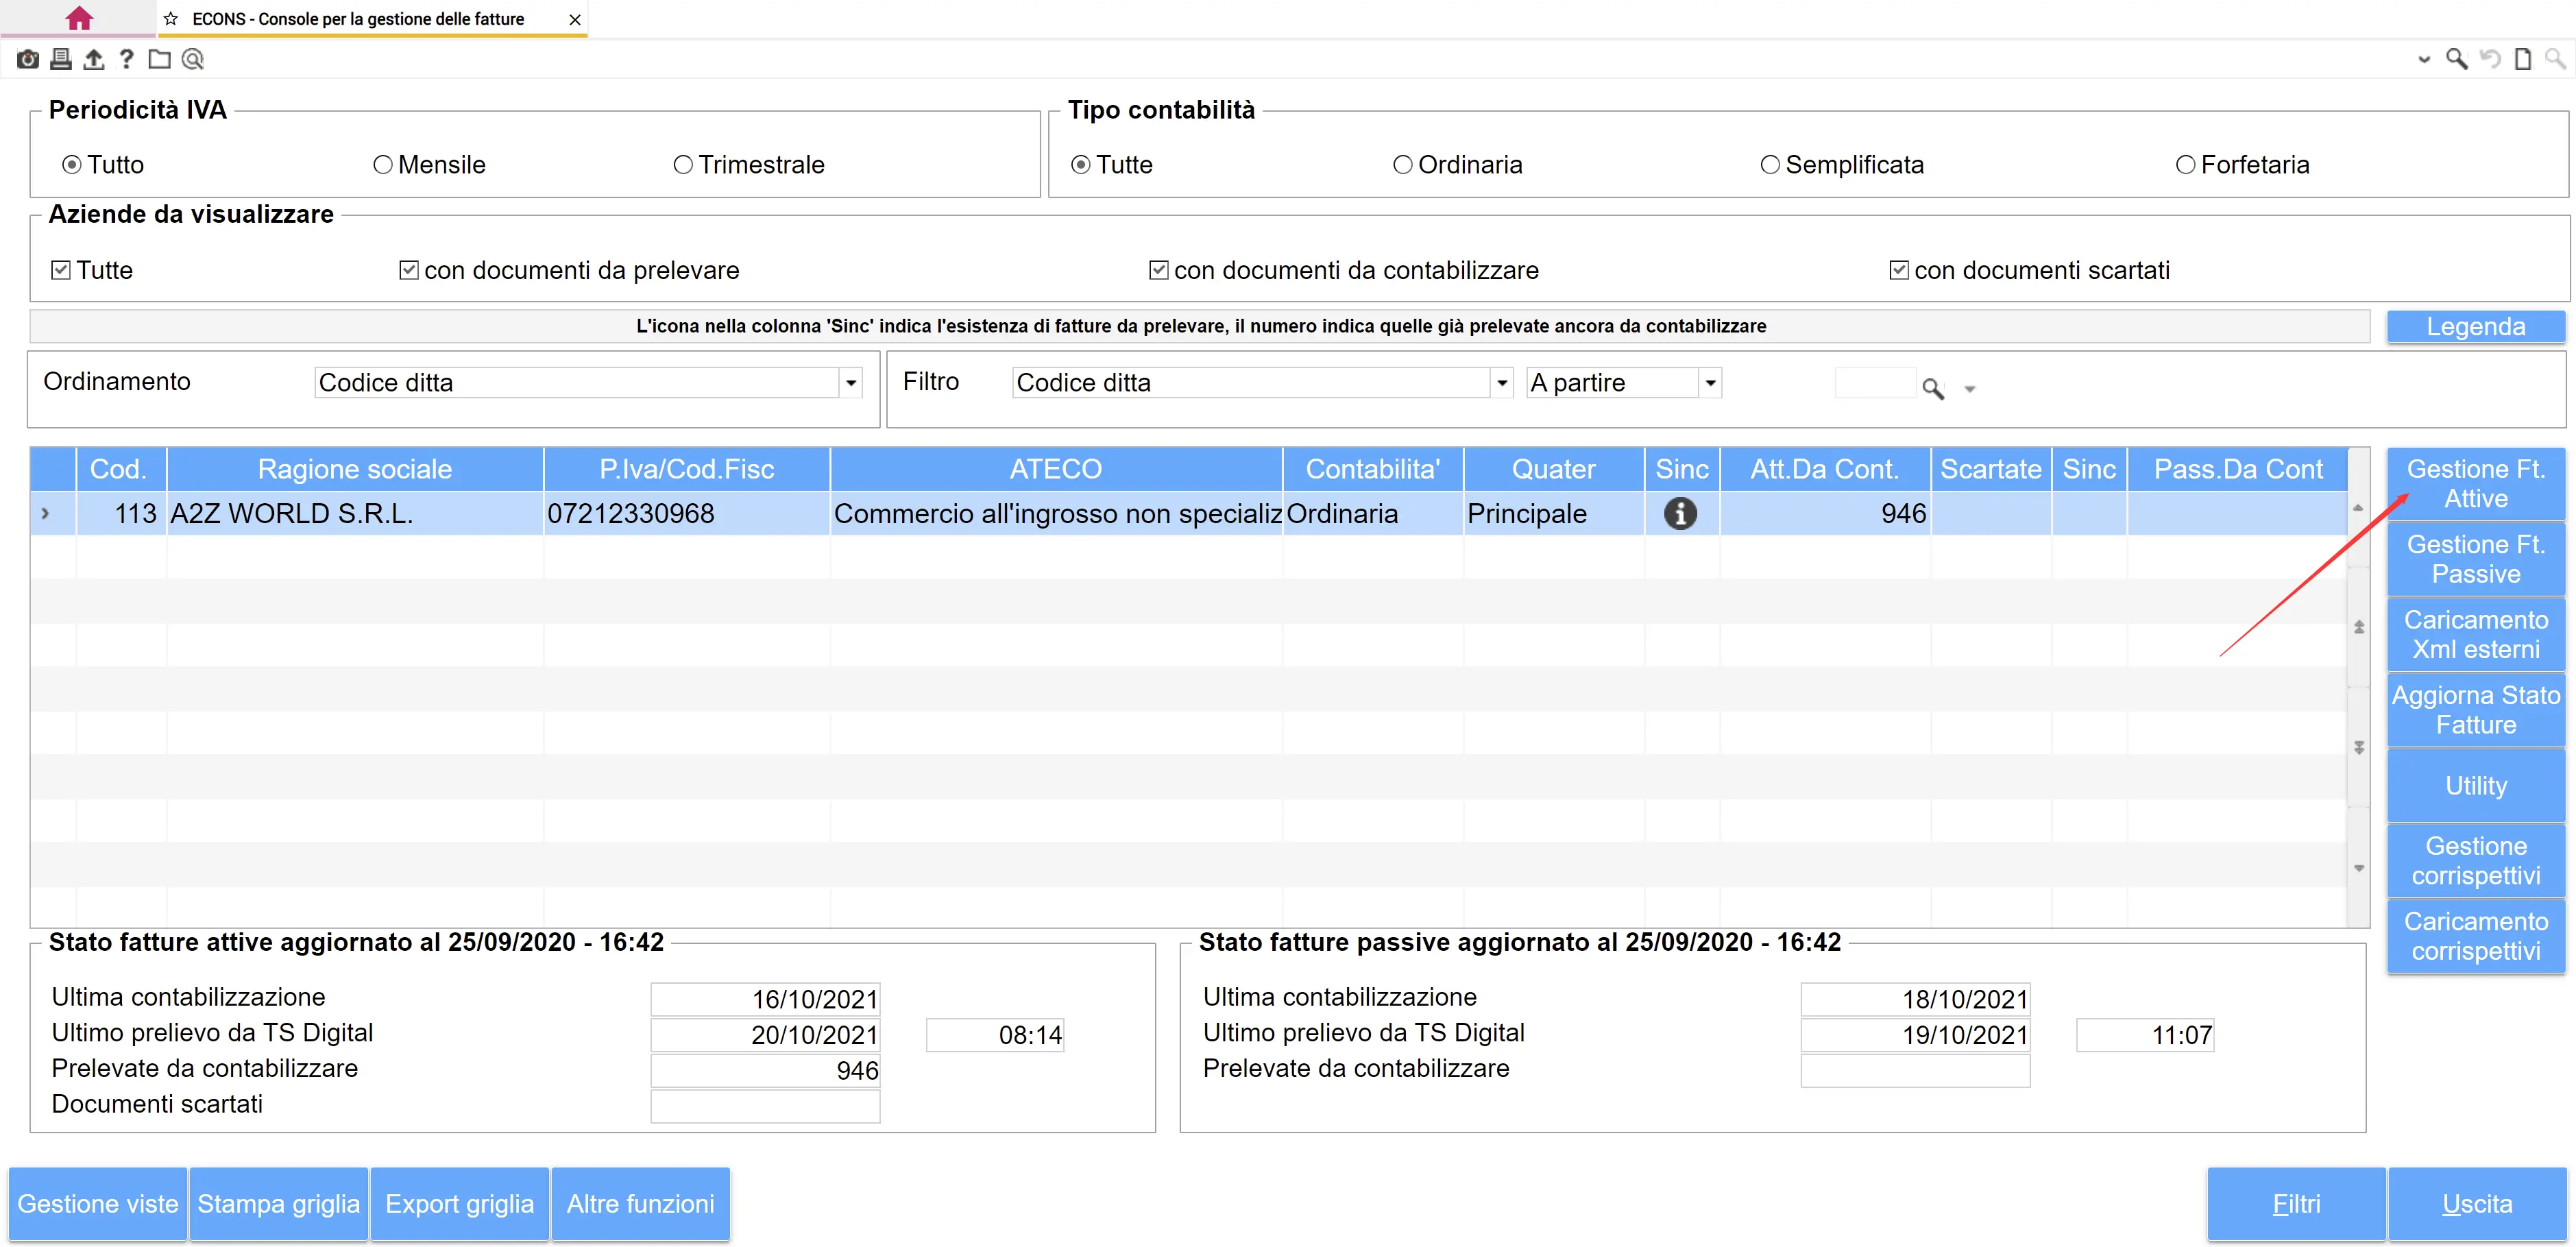This screenshot has width=2576, height=1247.
Task: Click the printer icon in toolbar
Action: coord(61,60)
